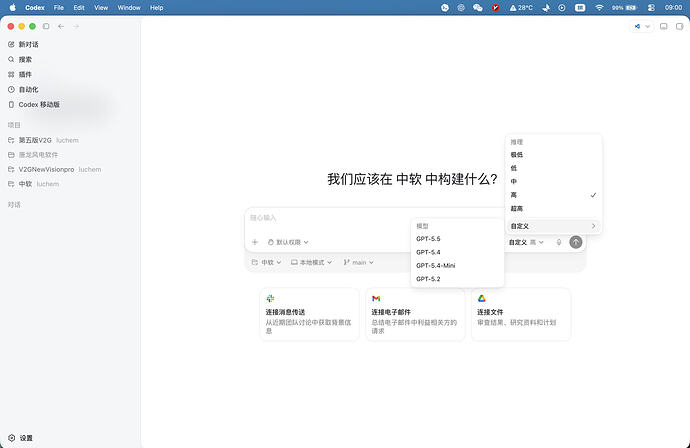The image size is (690, 448).
Task: Click the battery 99% indicator
Action: click(x=624, y=7)
